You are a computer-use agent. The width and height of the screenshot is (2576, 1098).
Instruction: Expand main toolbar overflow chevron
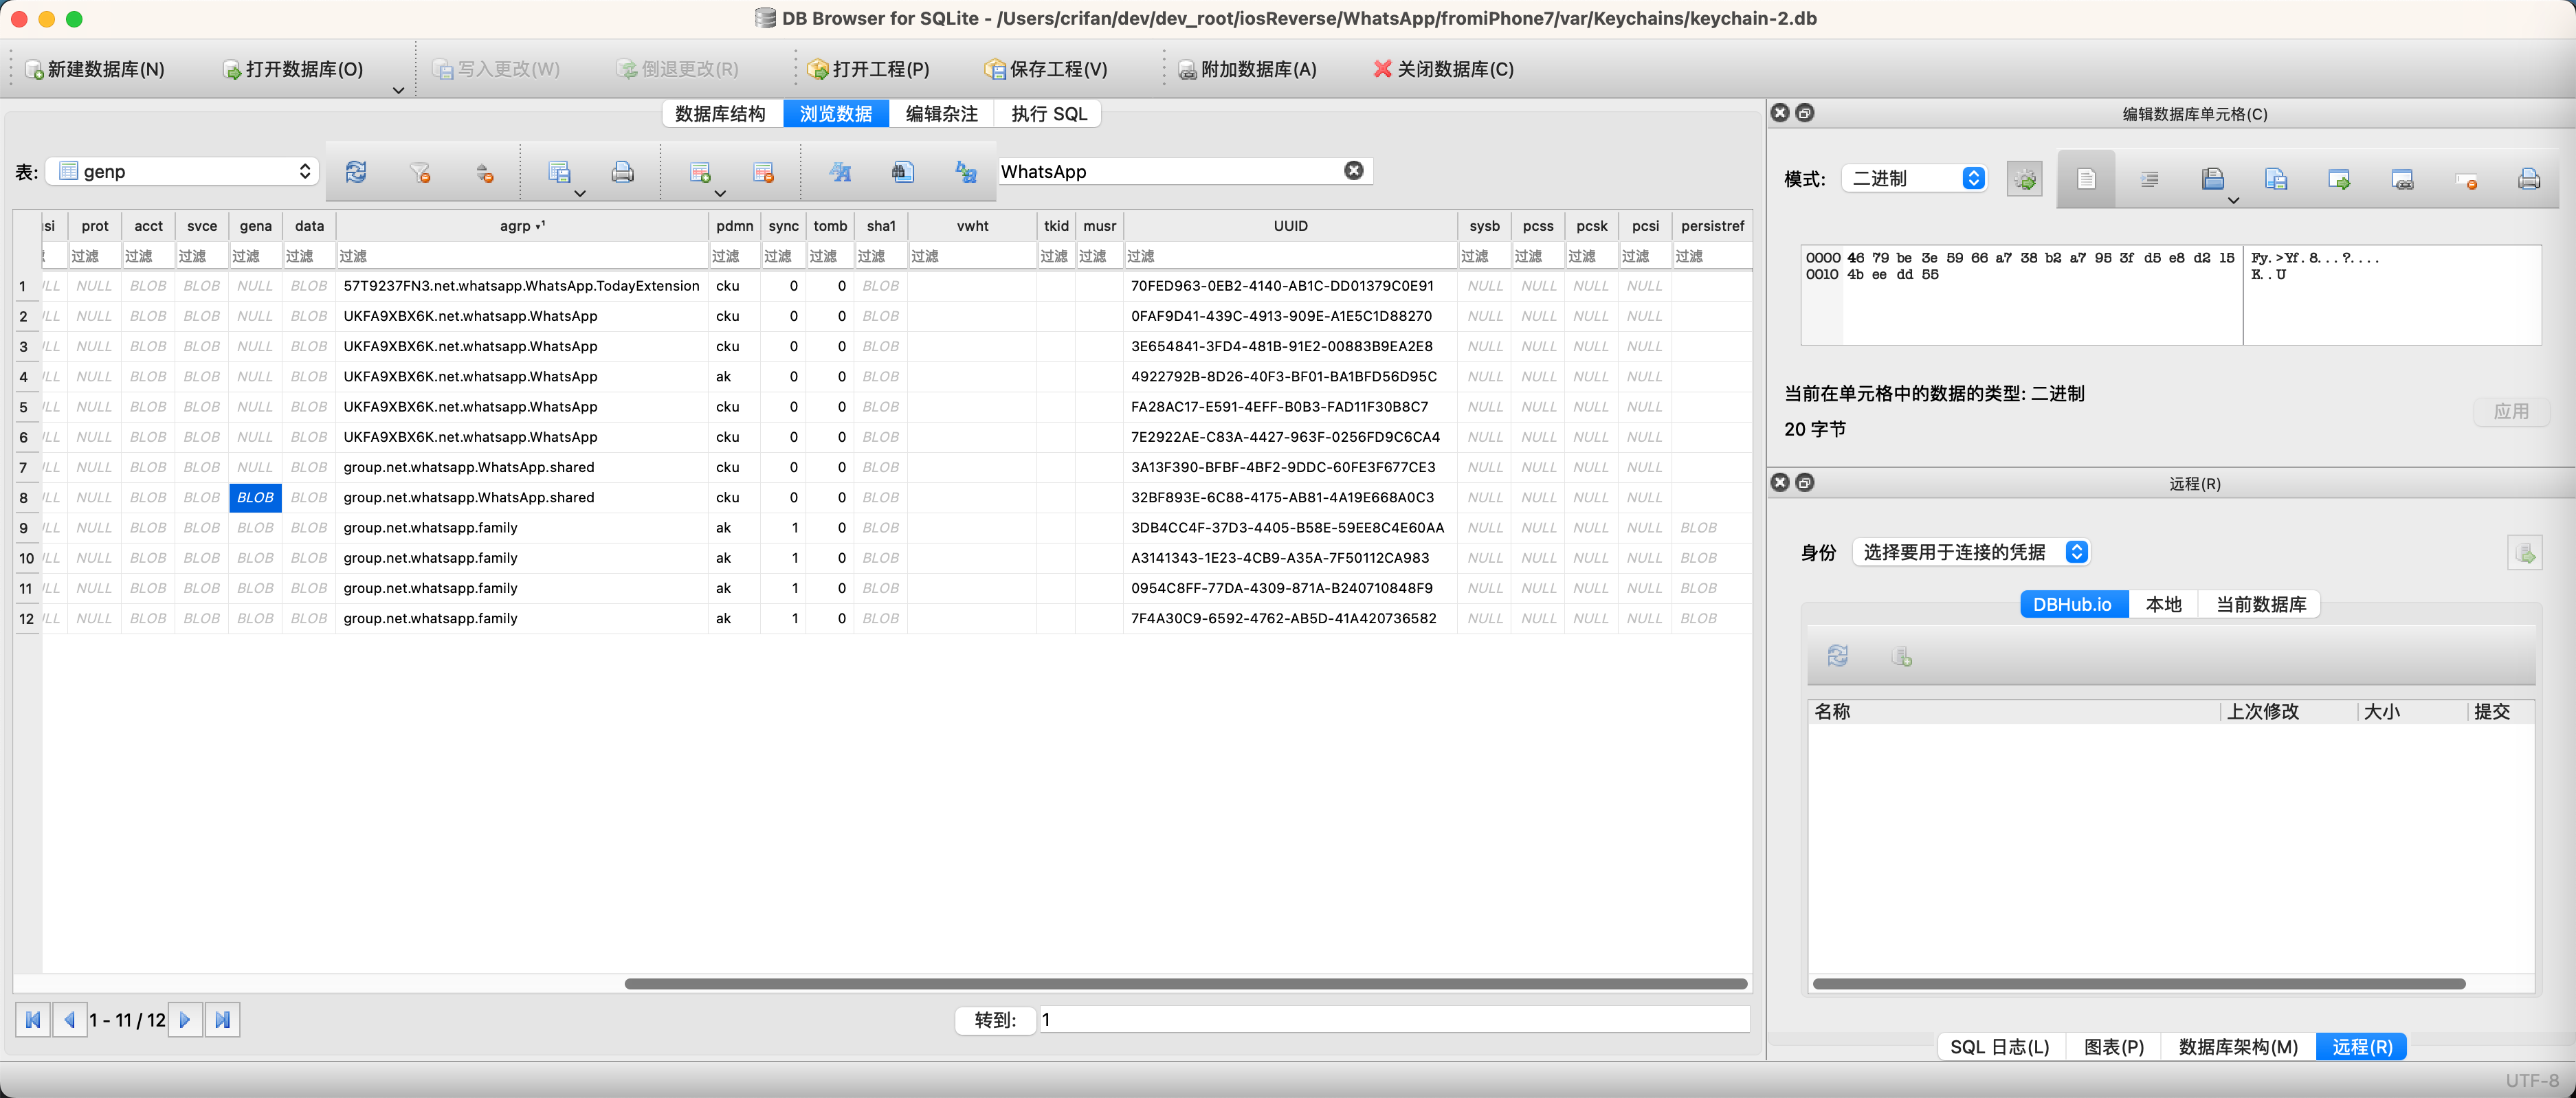coord(398,90)
